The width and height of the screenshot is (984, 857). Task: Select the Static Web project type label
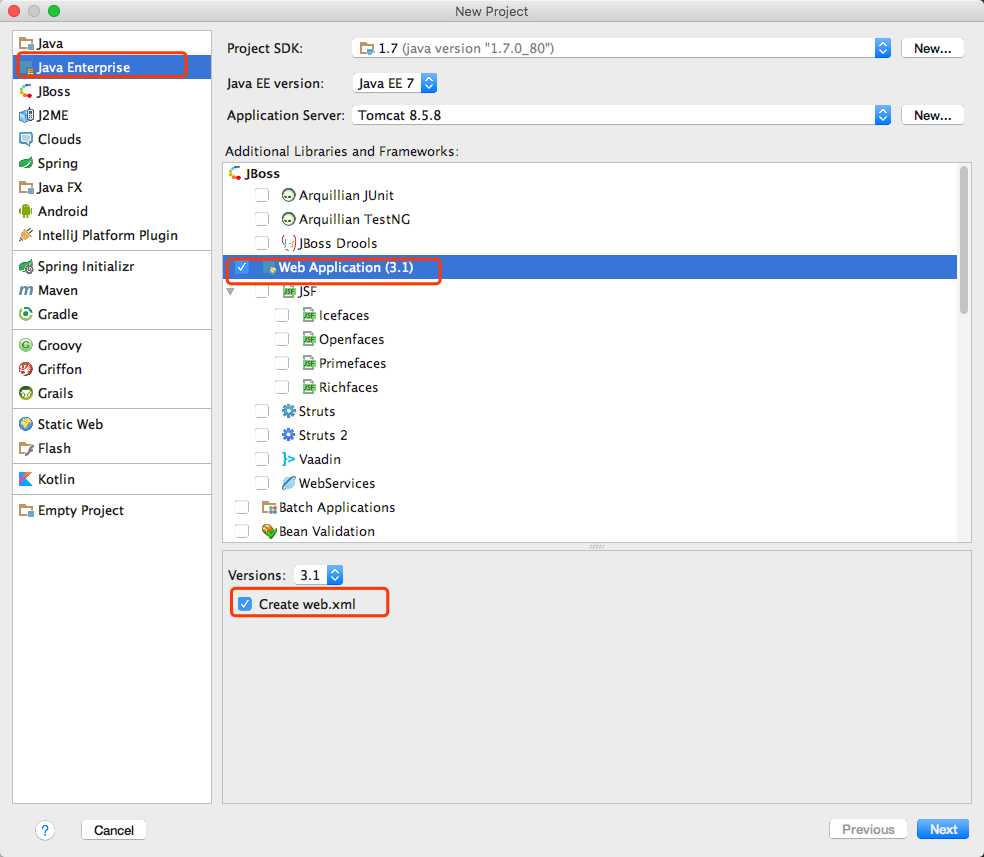click(70, 424)
